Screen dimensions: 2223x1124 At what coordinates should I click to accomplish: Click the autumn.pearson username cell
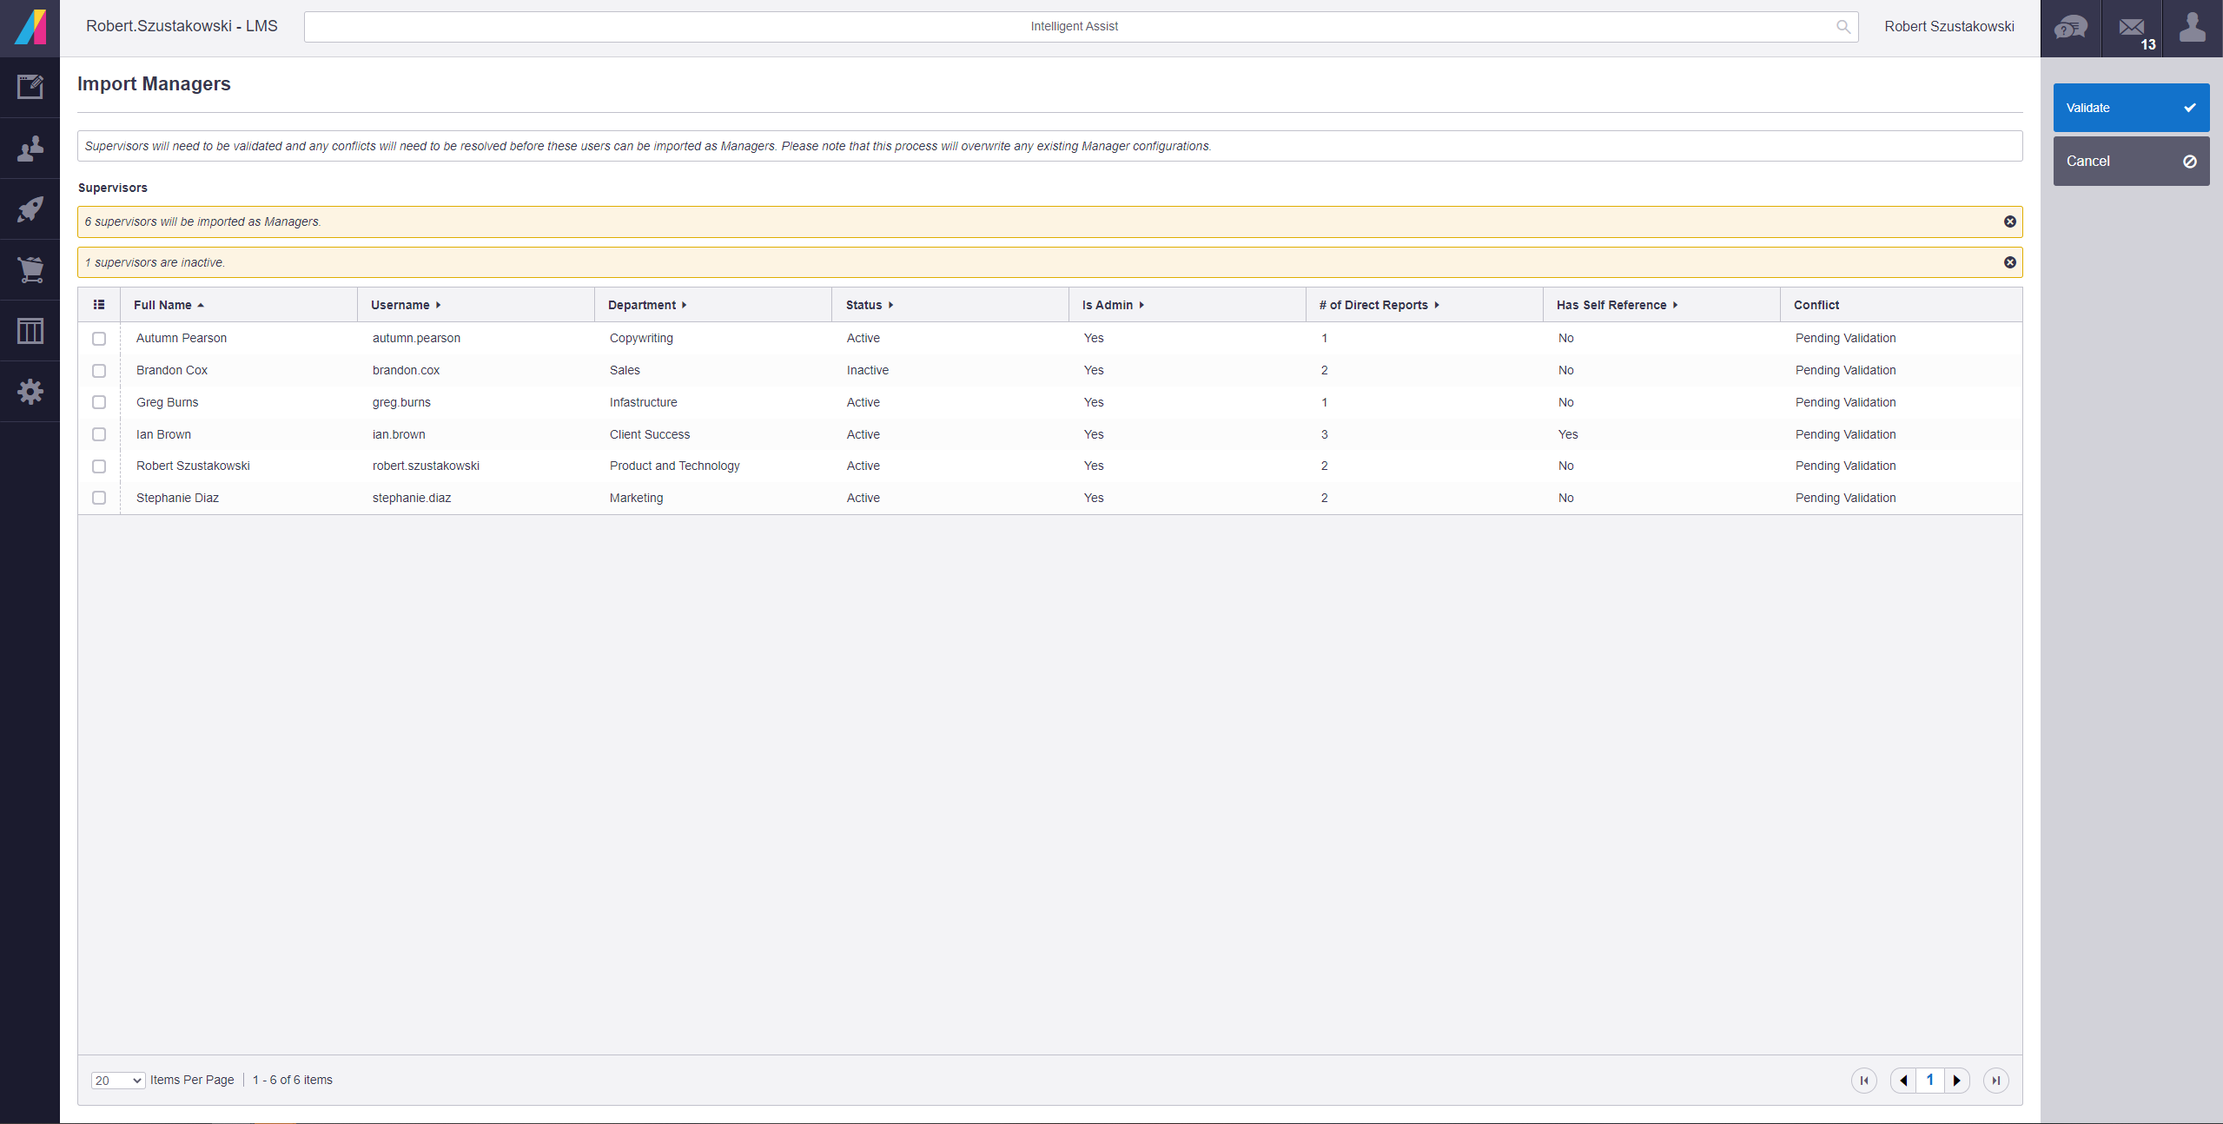416,338
